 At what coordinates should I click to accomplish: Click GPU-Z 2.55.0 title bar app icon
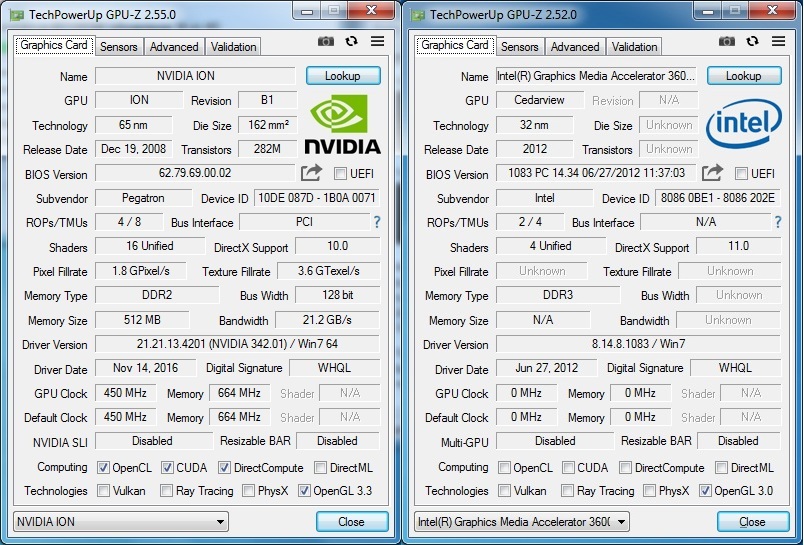point(17,15)
